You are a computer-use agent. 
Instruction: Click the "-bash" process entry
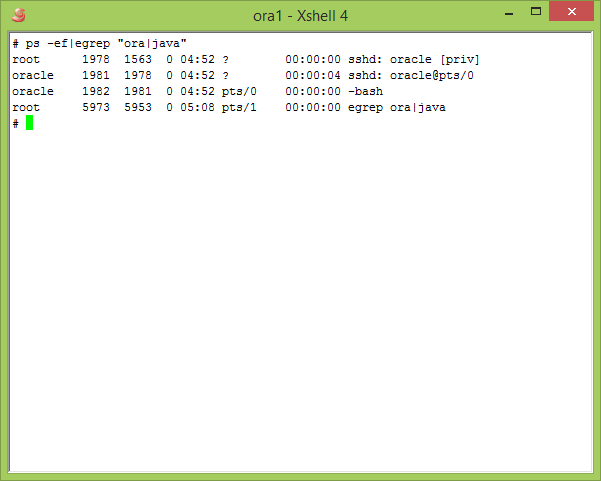[365, 91]
